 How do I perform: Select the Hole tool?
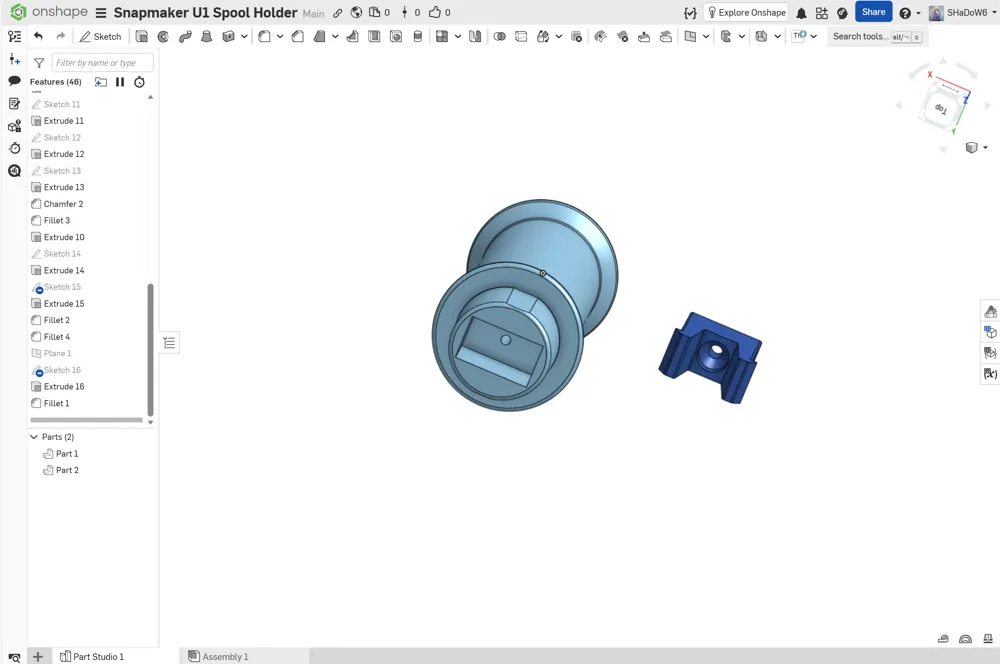tap(396, 36)
